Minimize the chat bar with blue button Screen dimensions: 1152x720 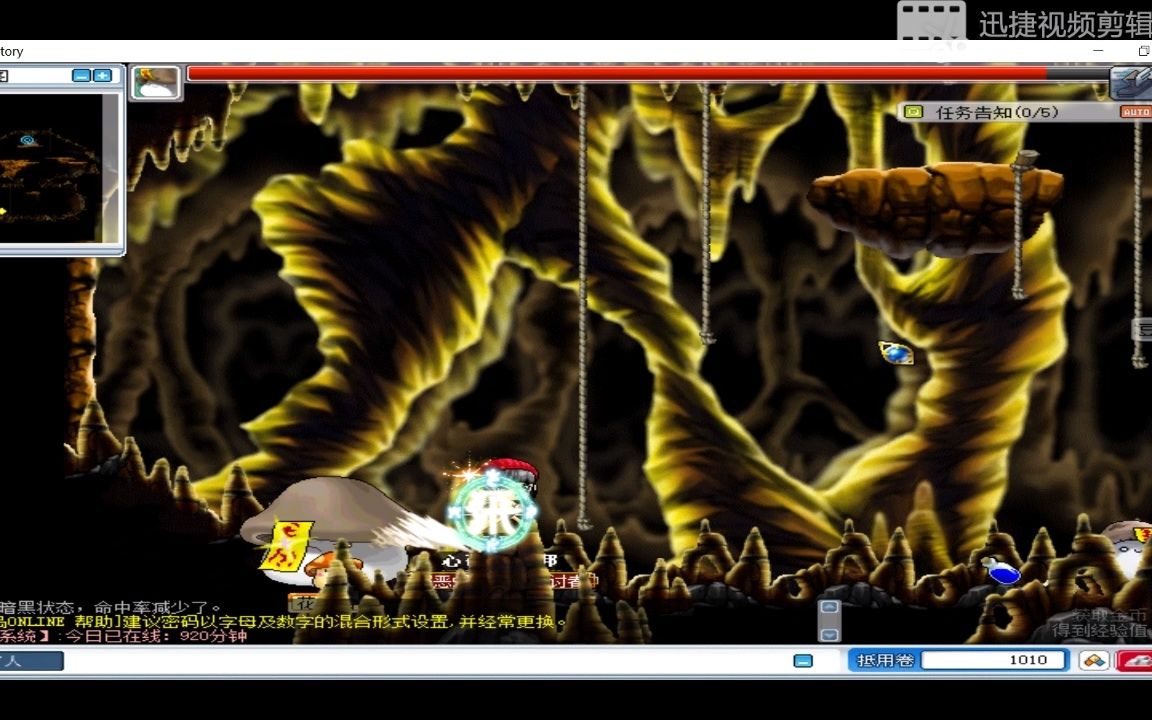tap(803, 660)
